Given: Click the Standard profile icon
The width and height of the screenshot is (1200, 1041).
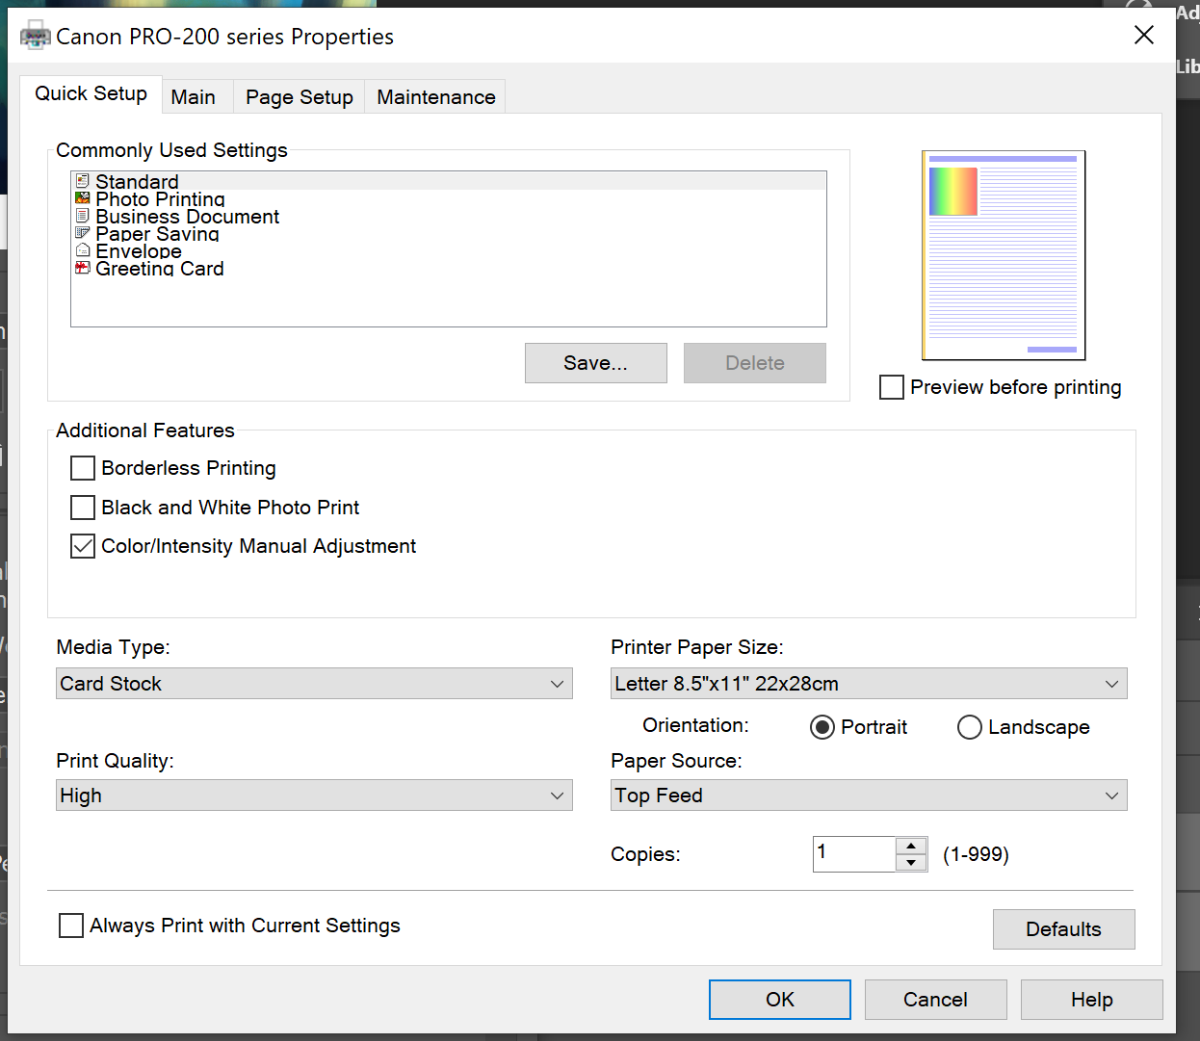Looking at the screenshot, I should pos(83,181).
